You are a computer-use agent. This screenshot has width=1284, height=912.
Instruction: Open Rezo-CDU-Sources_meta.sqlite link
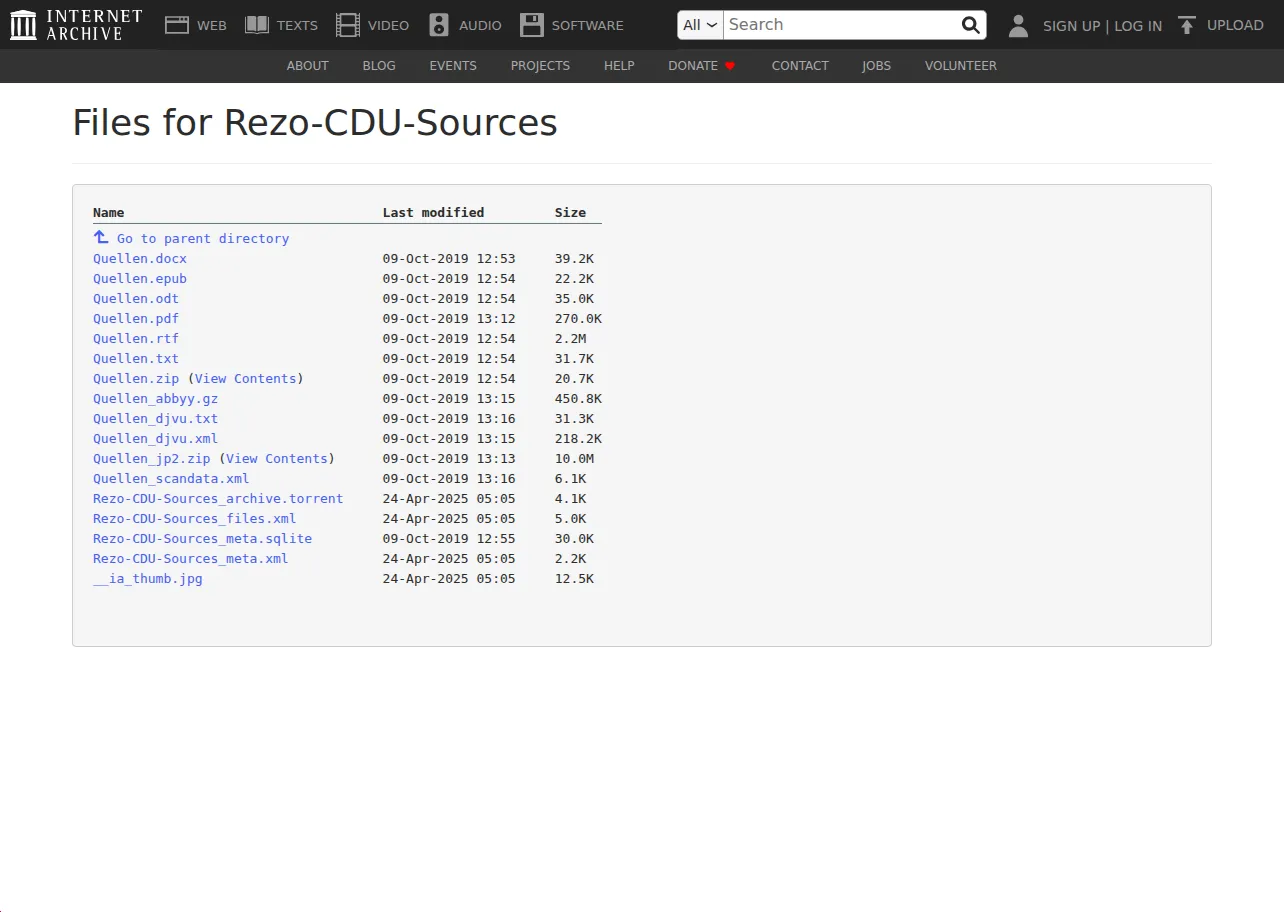pyautogui.click(x=203, y=539)
